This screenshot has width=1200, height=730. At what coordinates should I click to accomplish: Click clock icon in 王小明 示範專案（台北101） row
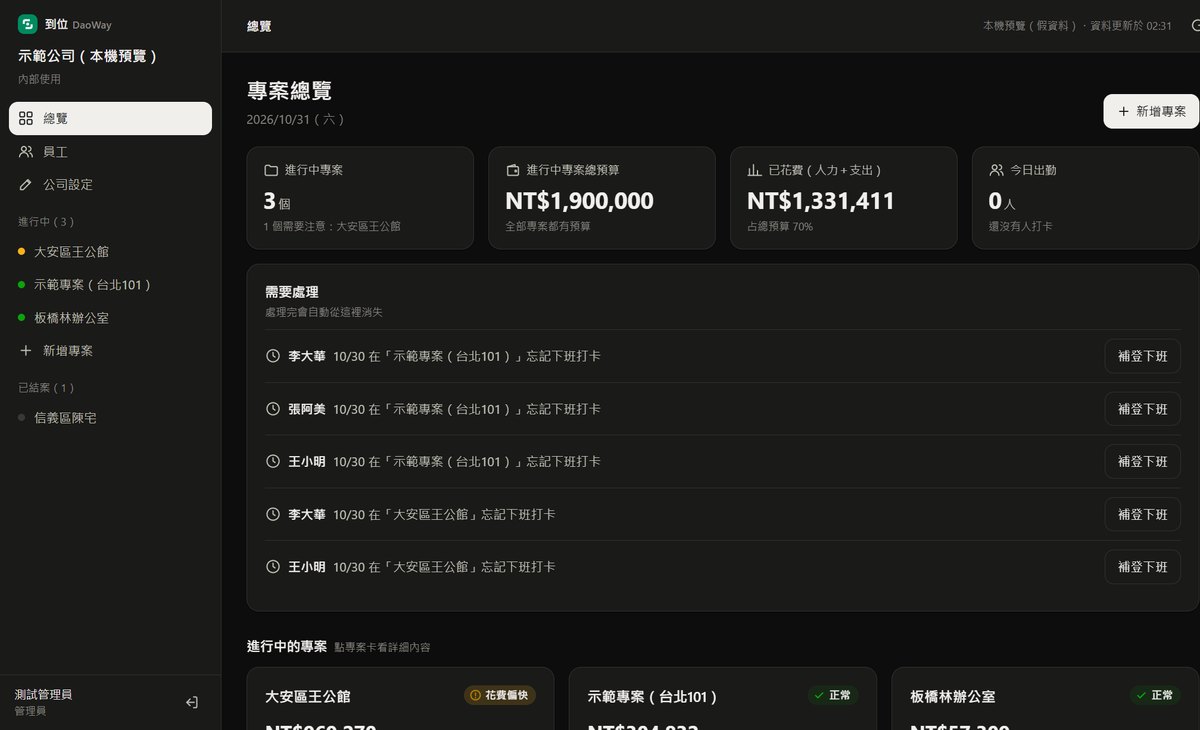(273, 461)
